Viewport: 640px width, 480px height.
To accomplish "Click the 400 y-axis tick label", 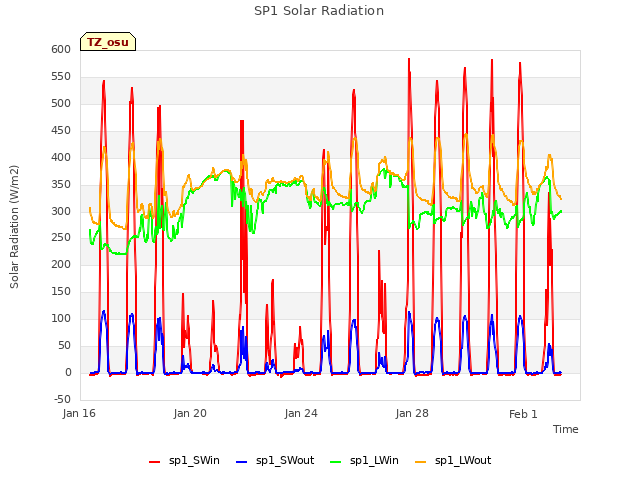I will pos(61,157).
